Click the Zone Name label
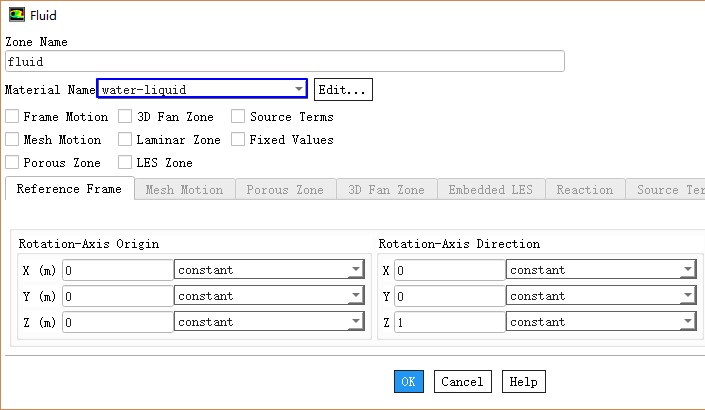 pos(36,42)
